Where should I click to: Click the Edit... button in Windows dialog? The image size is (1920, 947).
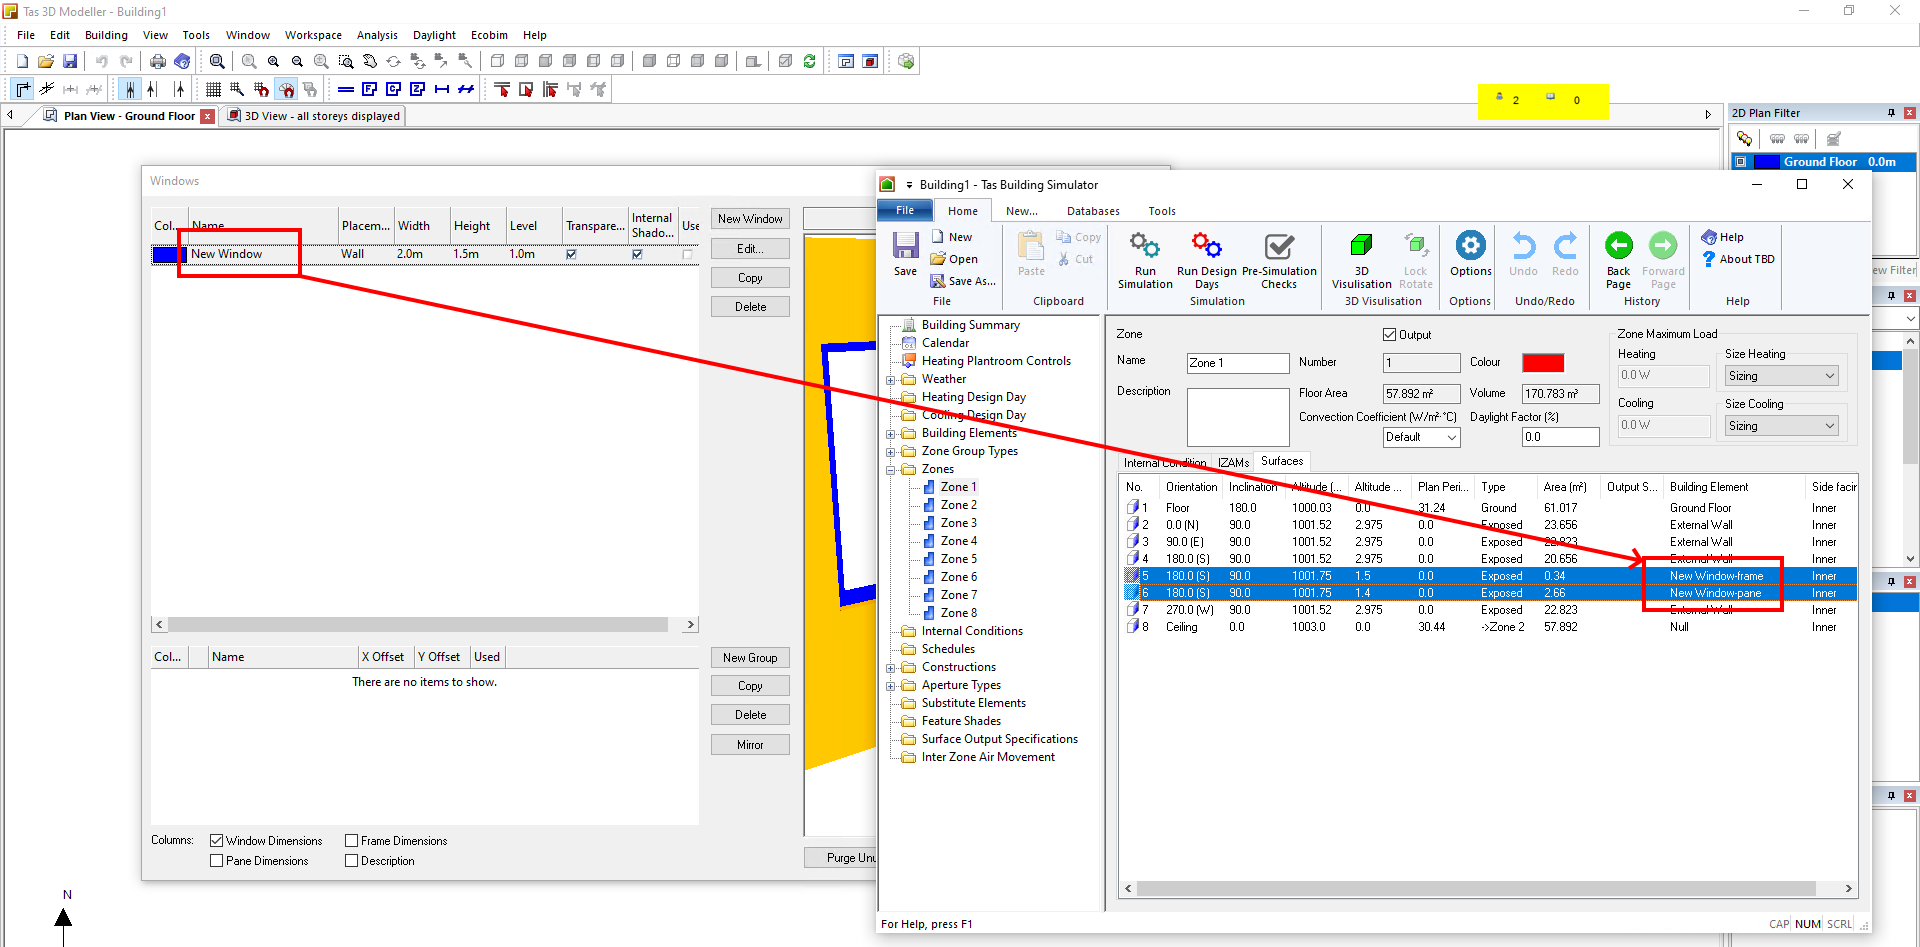pyautogui.click(x=750, y=248)
